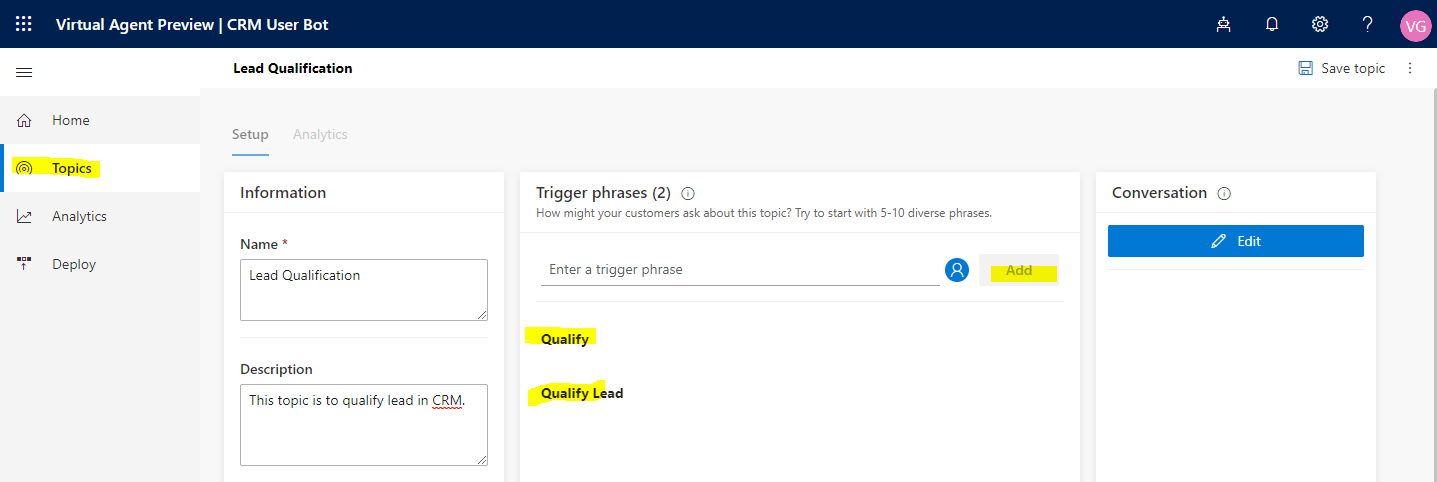Click the blue persona icon beside trigger input
The width and height of the screenshot is (1437, 482).
point(957,270)
